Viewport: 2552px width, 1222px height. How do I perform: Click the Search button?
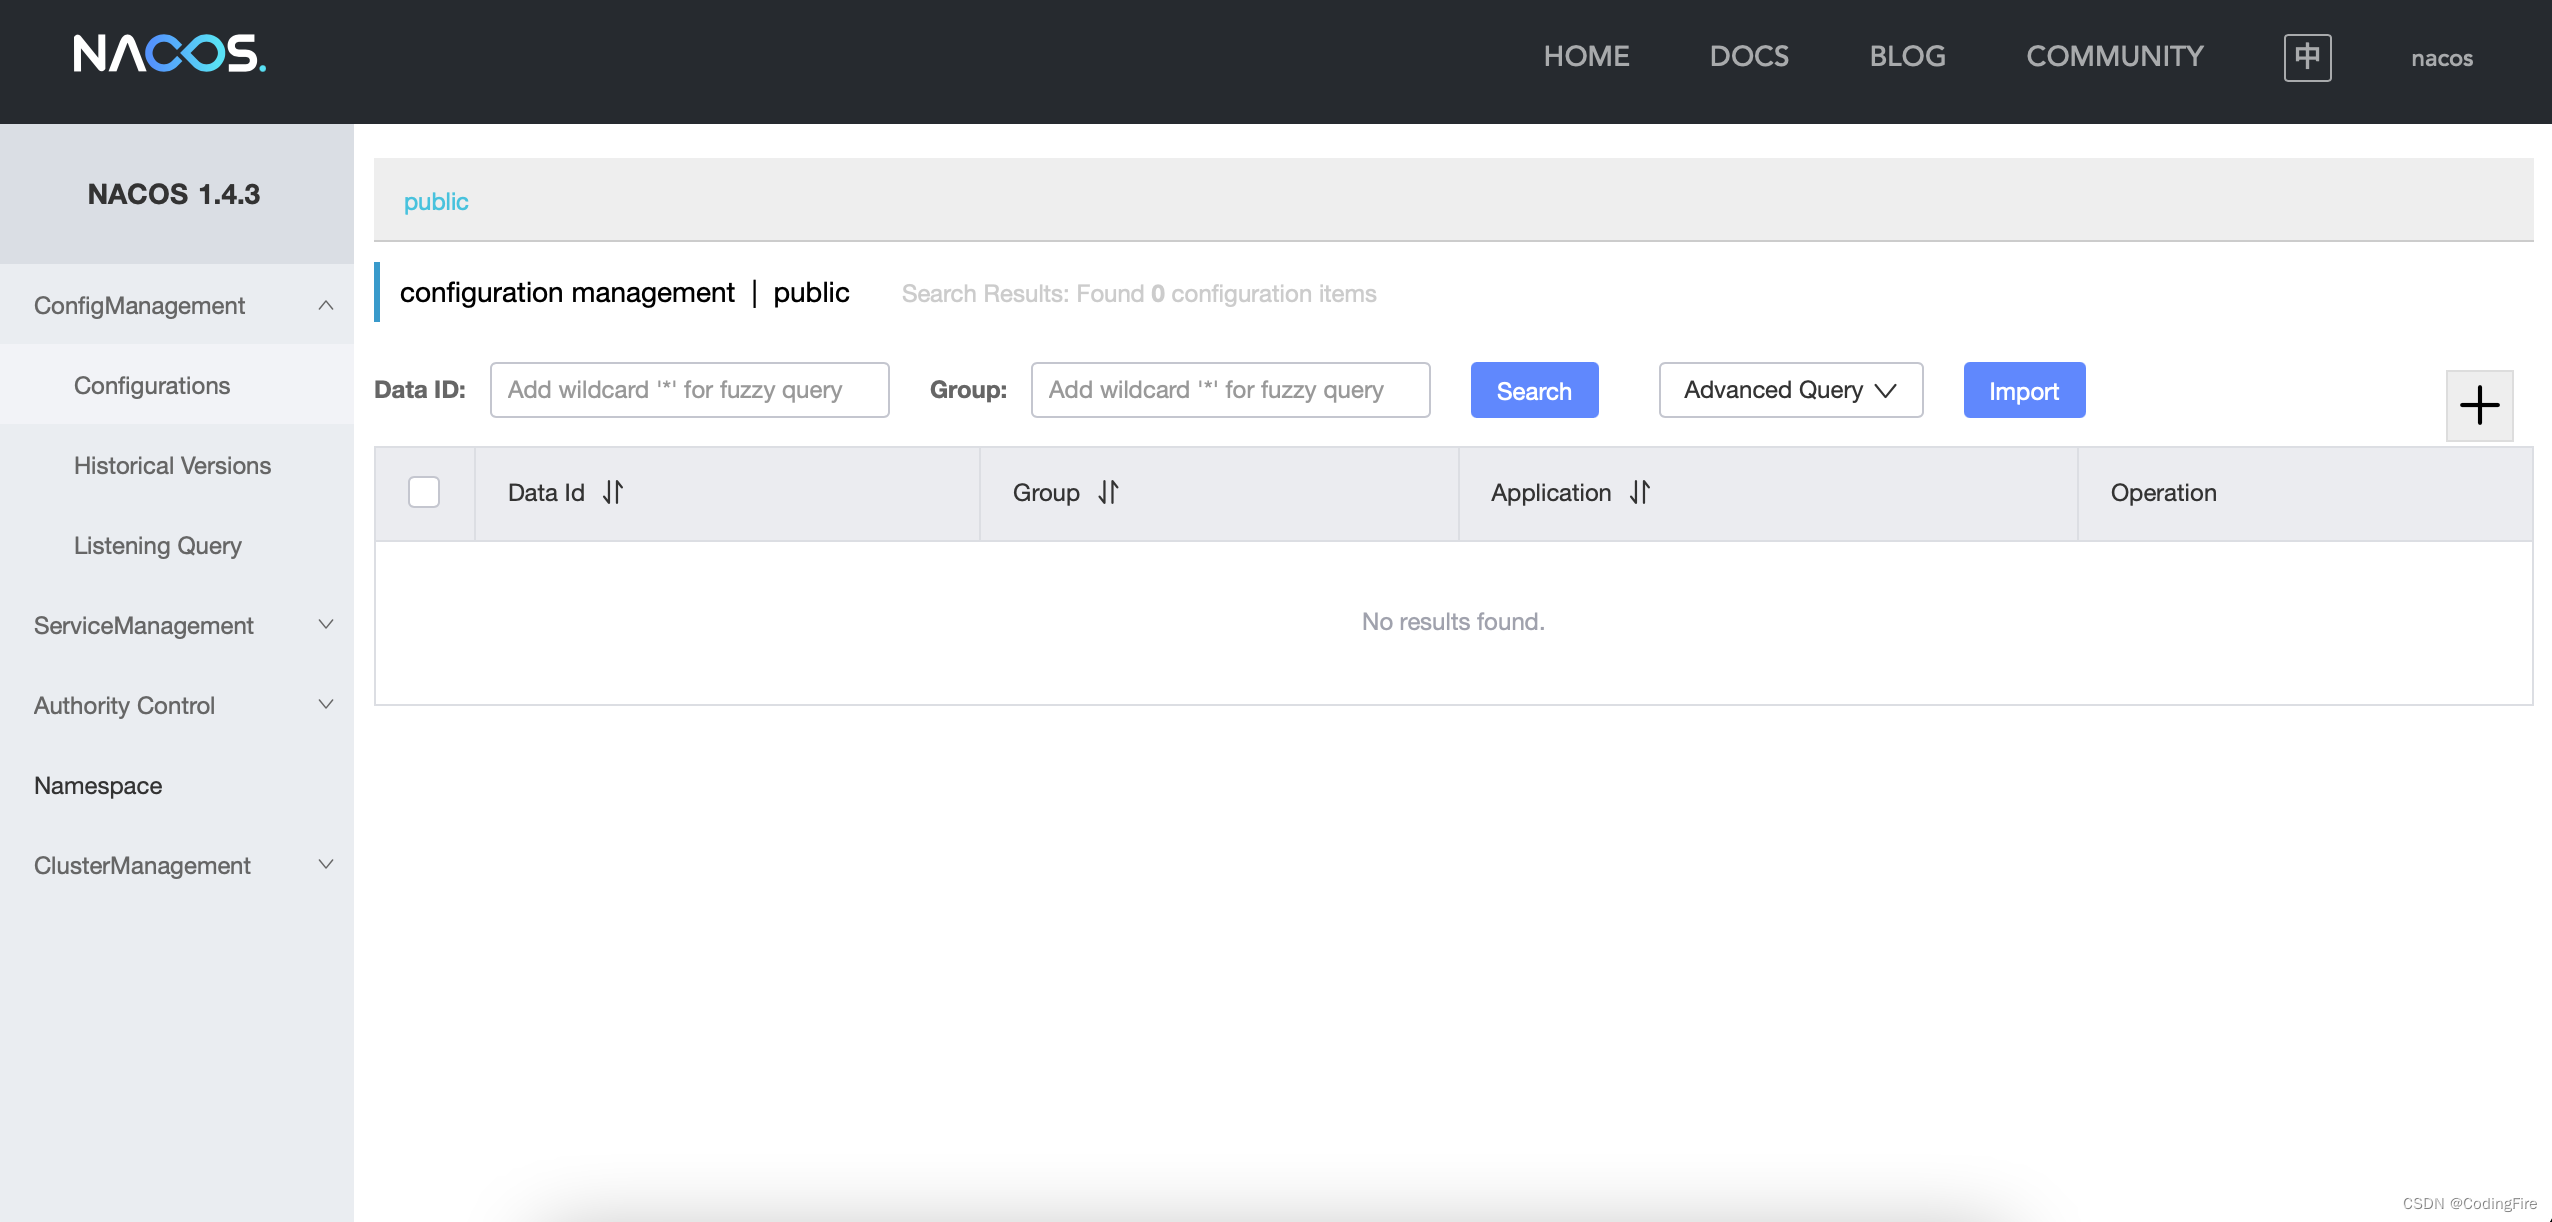(x=1534, y=390)
